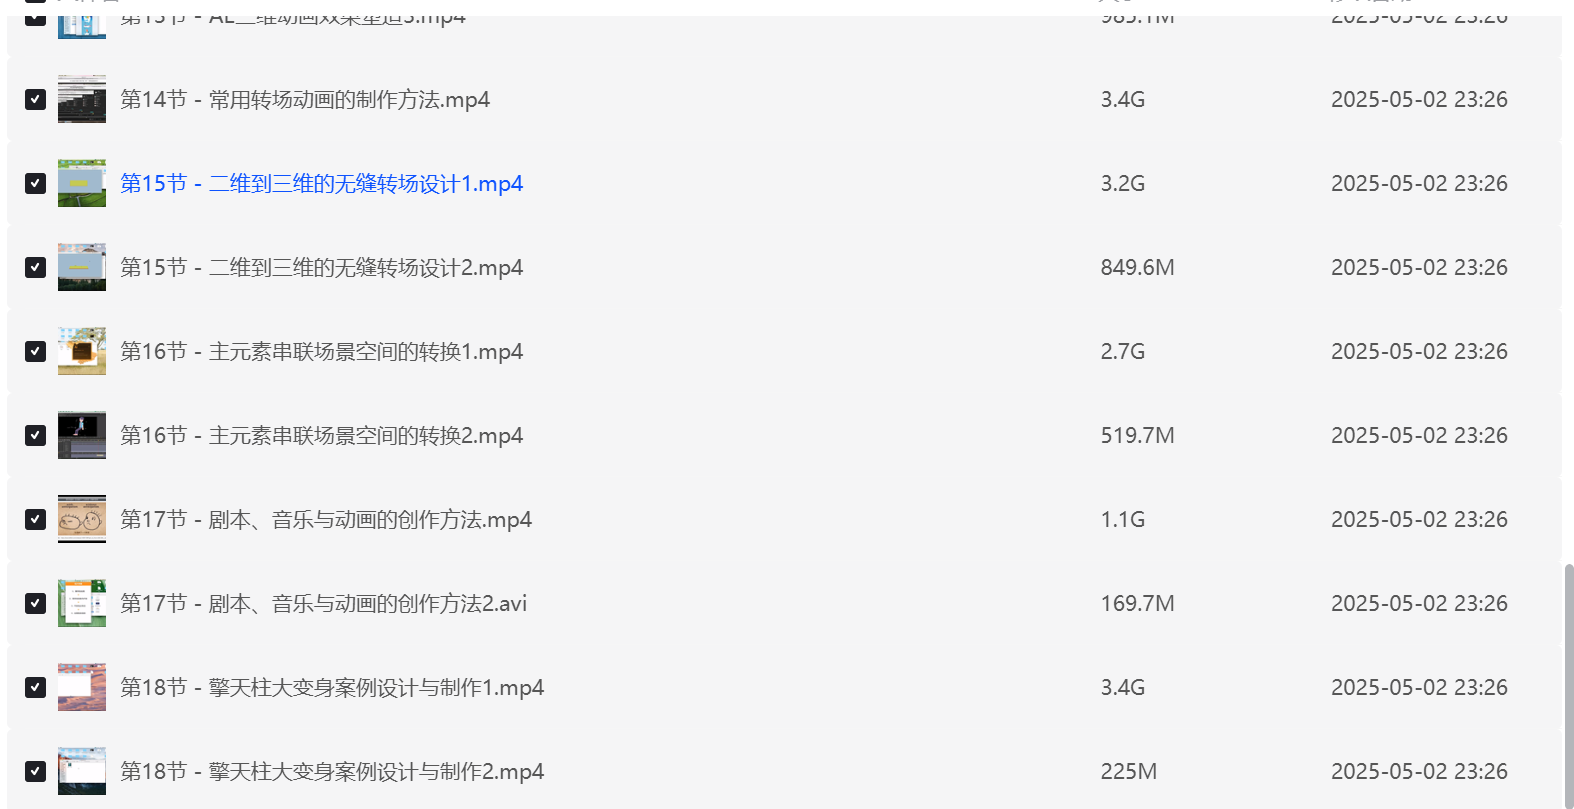Select thumbnail icon of 第16节 场景空间的转换1.mp4
Viewport: 1574px width, 809px height.
(x=82, y=351)
